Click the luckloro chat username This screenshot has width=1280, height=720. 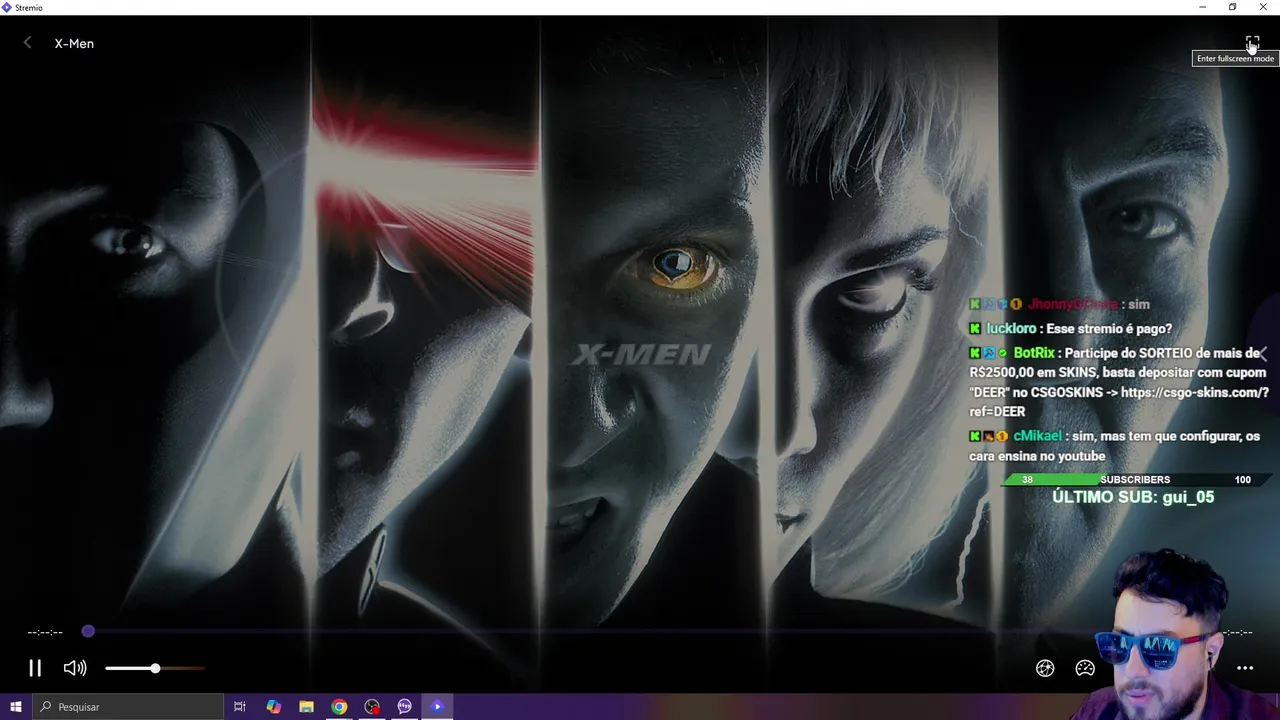[x=1011, y=328]
